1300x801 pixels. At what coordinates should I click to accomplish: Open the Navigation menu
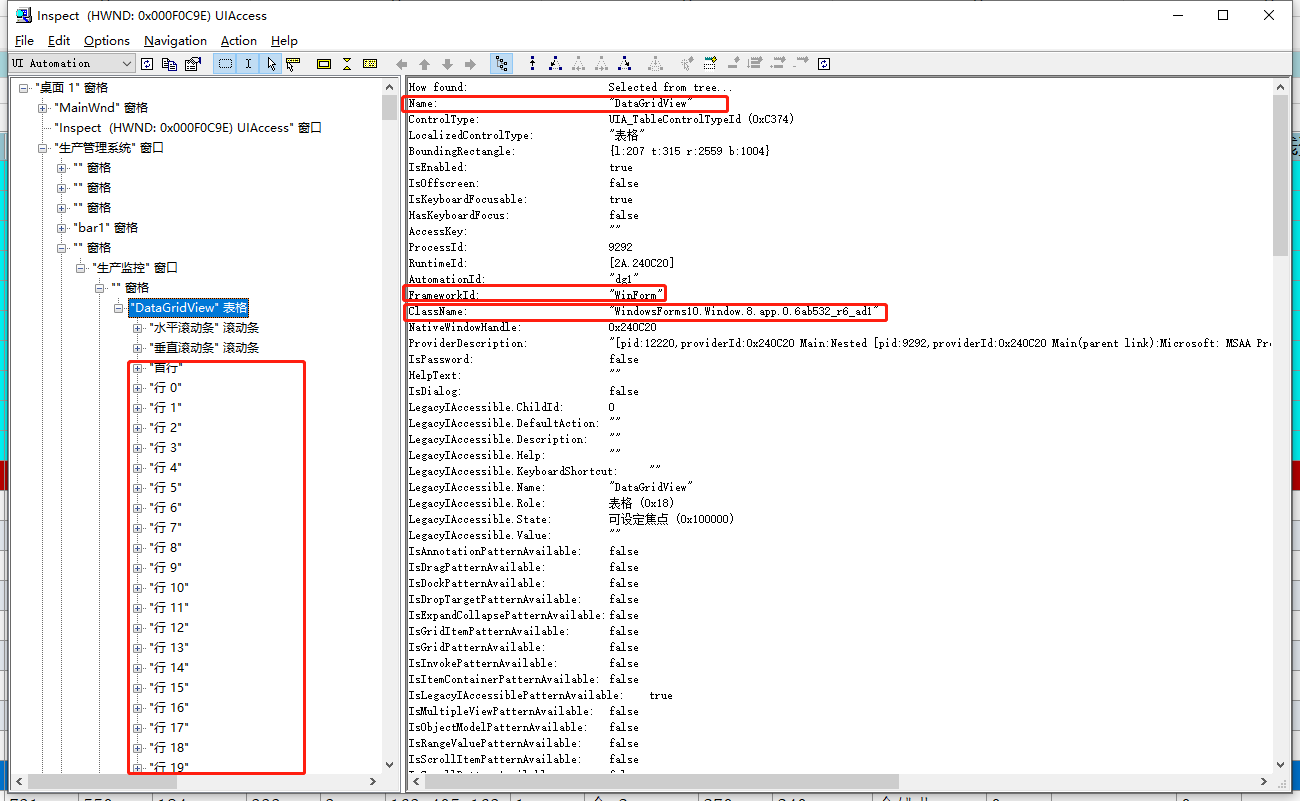tap(175, 41)
